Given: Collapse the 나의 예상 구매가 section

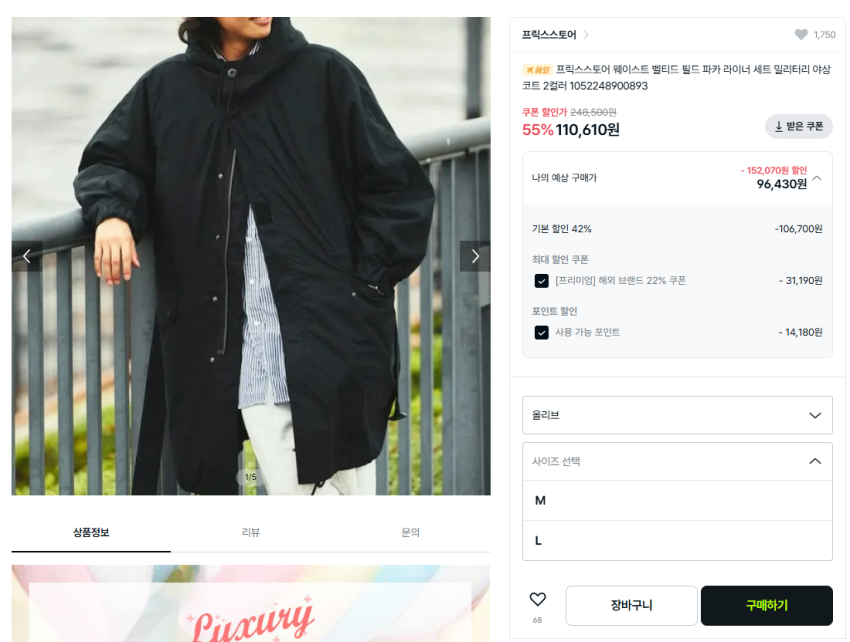Looking at the screenshot, I should [x=817, y=178].
